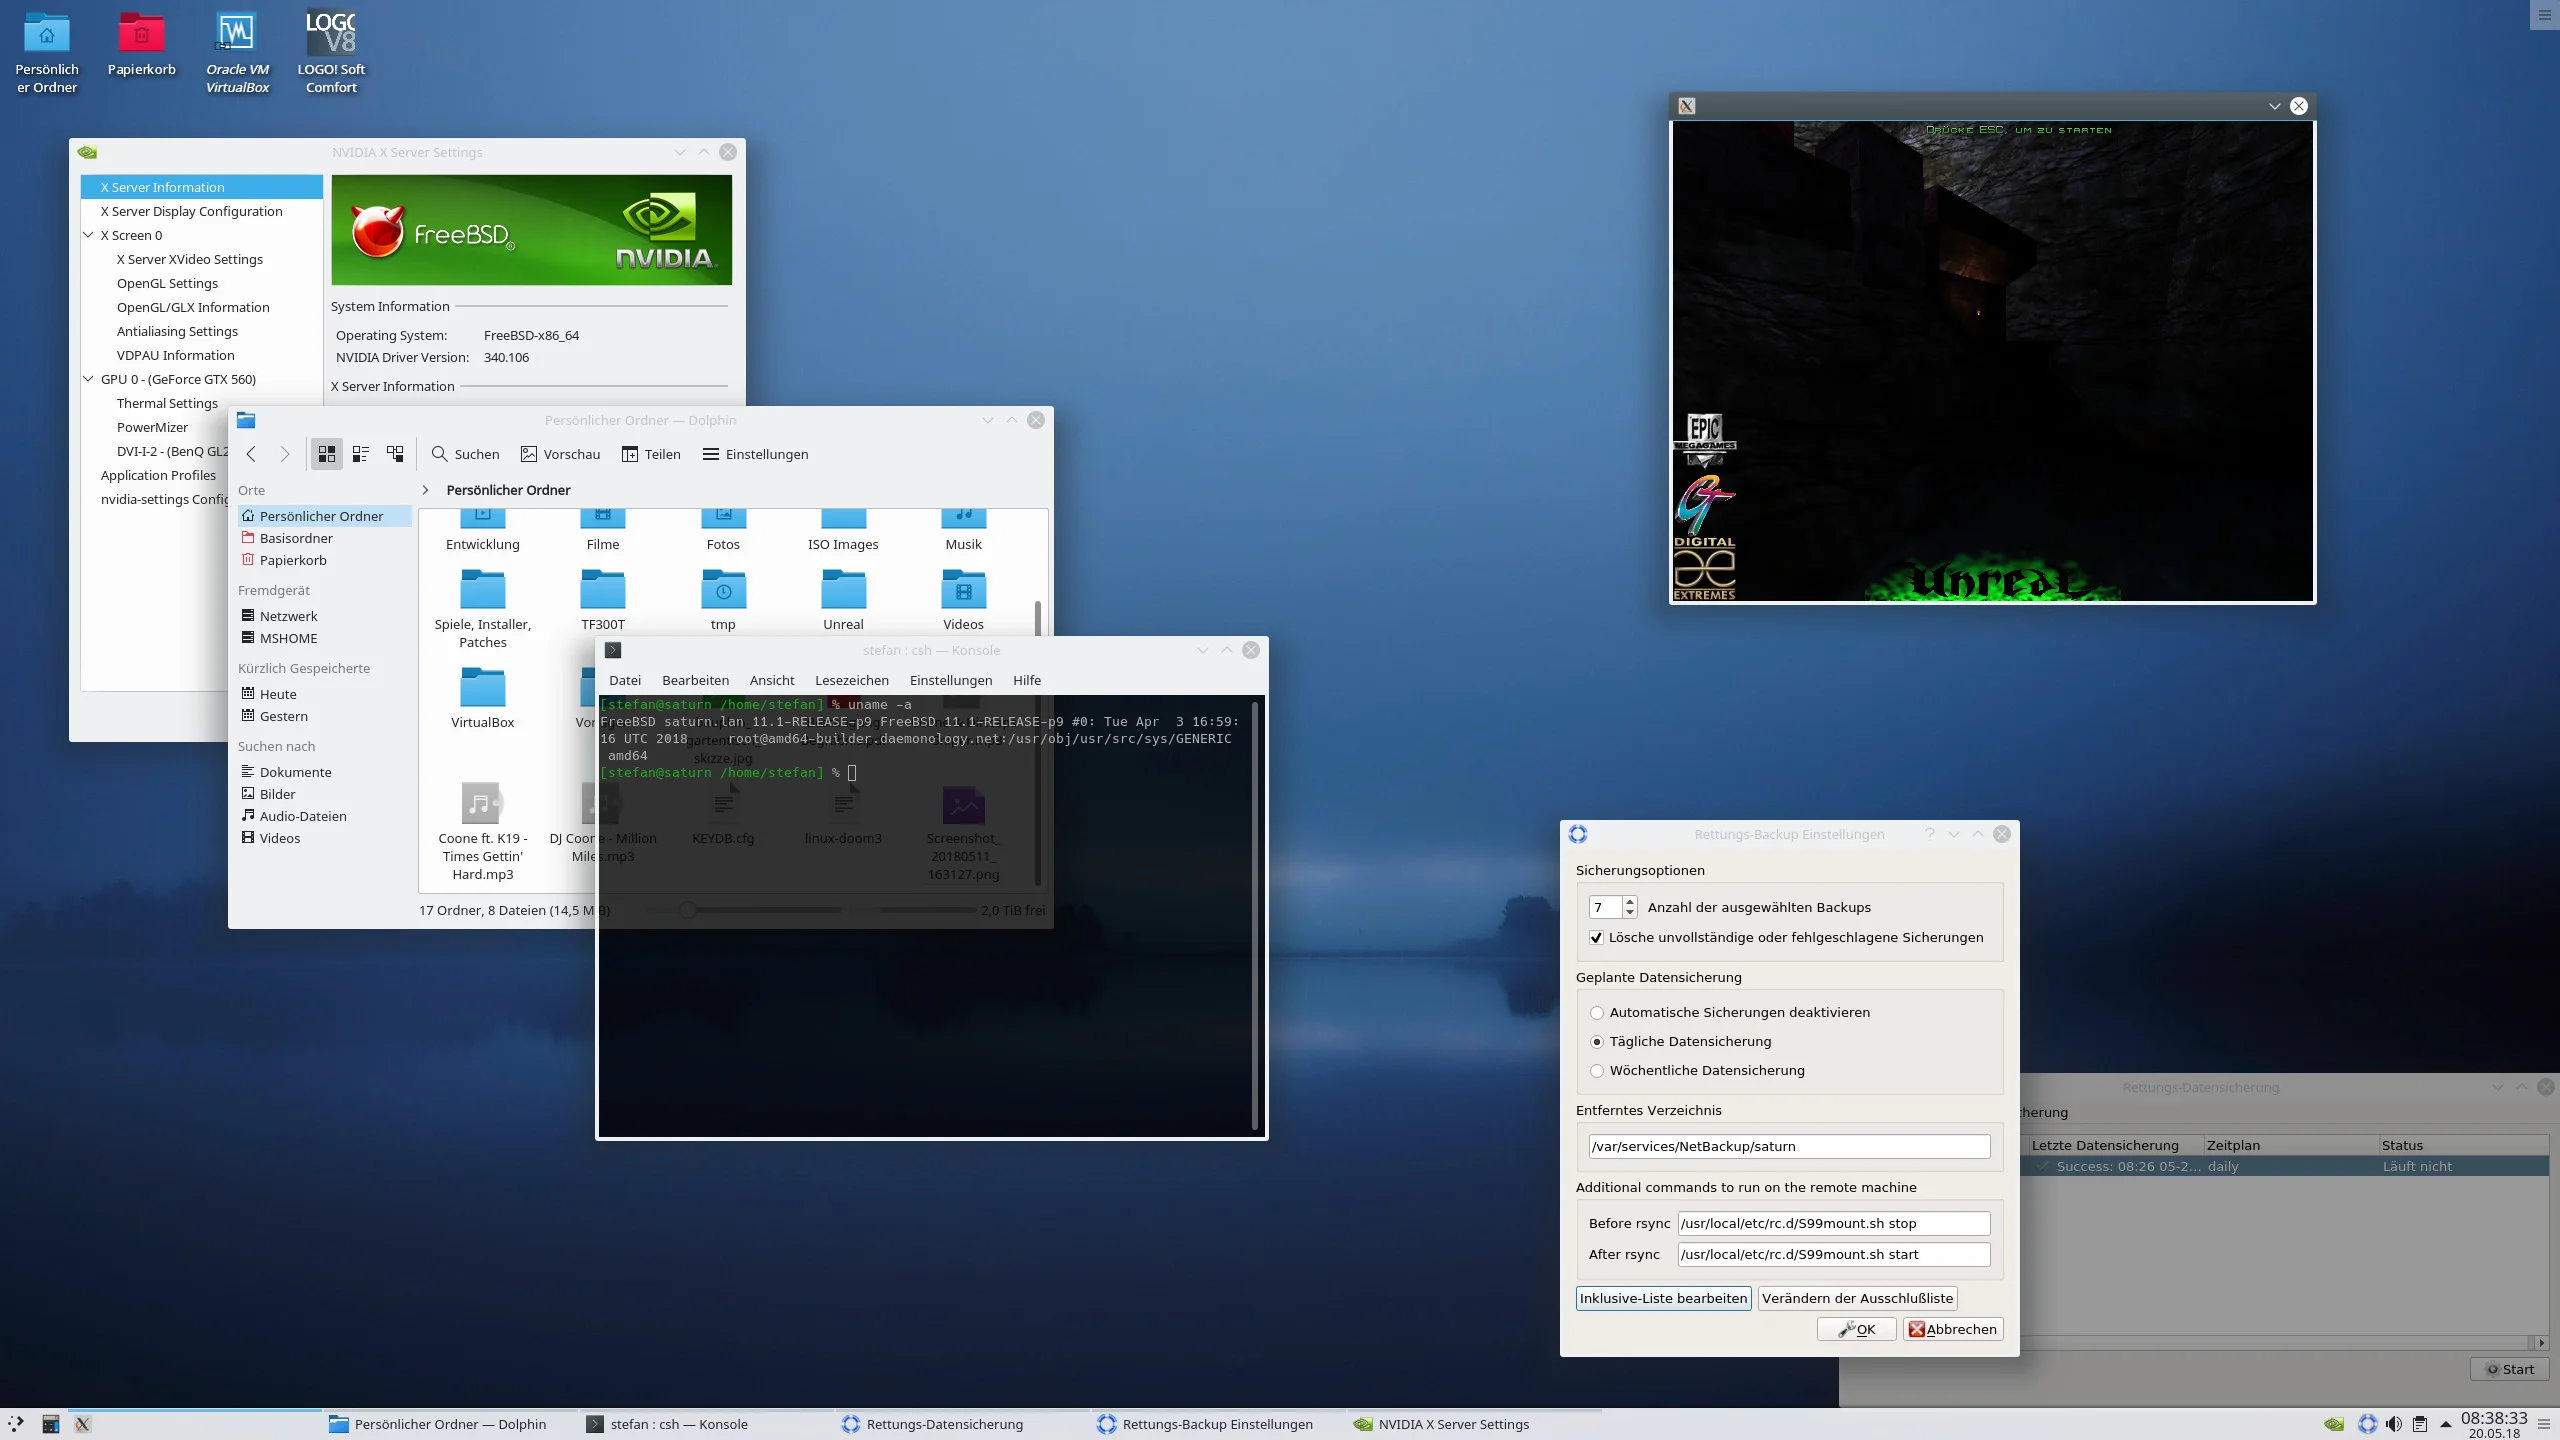Select Netzwerk in Dolphin places
The image size is (2560, 1440).
point(288,616)
